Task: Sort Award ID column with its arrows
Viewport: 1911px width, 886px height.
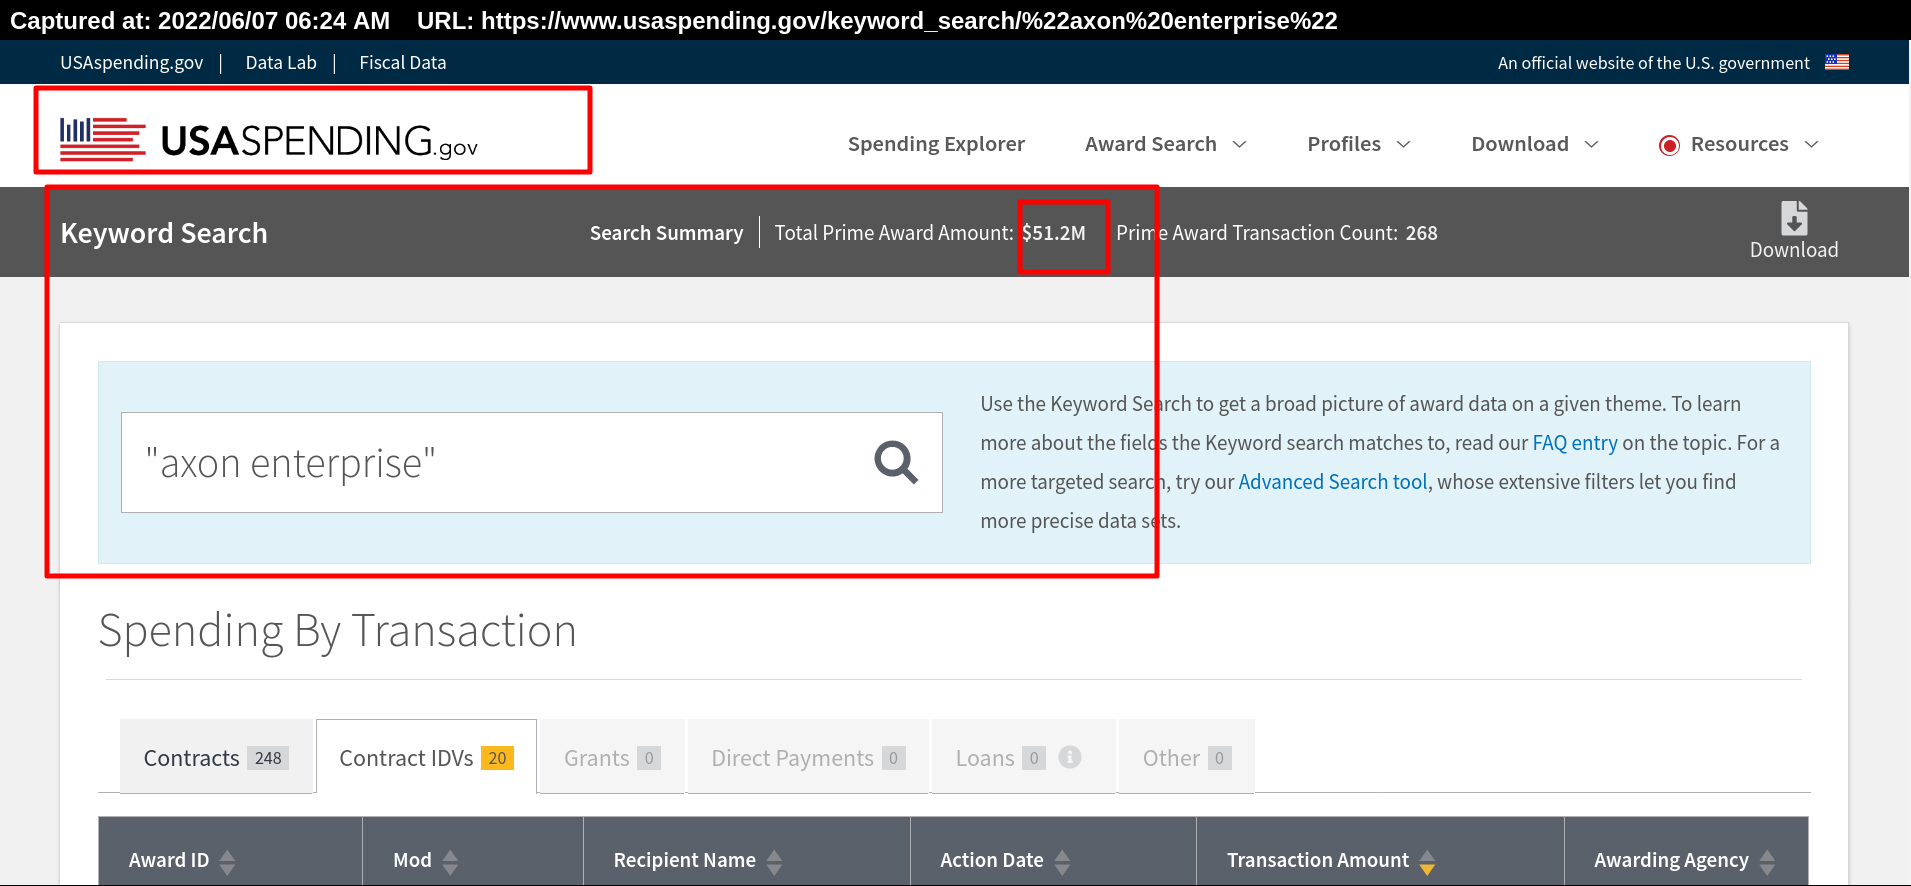Action: point(227,861)
